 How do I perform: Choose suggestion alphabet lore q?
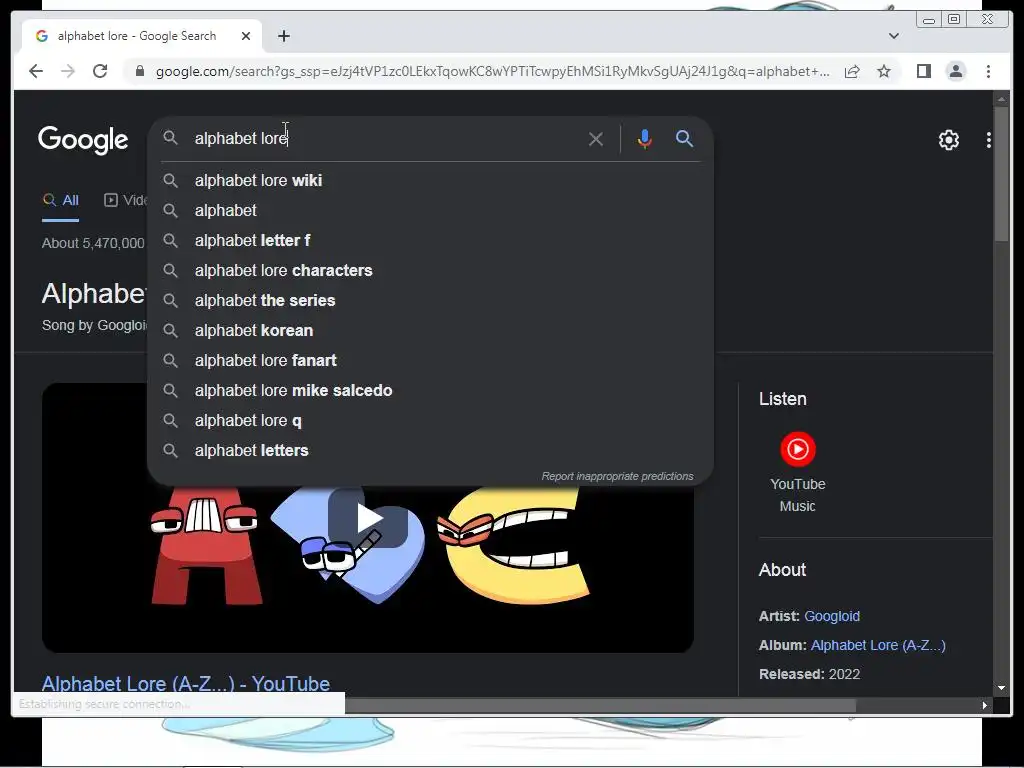coord(430,421)
